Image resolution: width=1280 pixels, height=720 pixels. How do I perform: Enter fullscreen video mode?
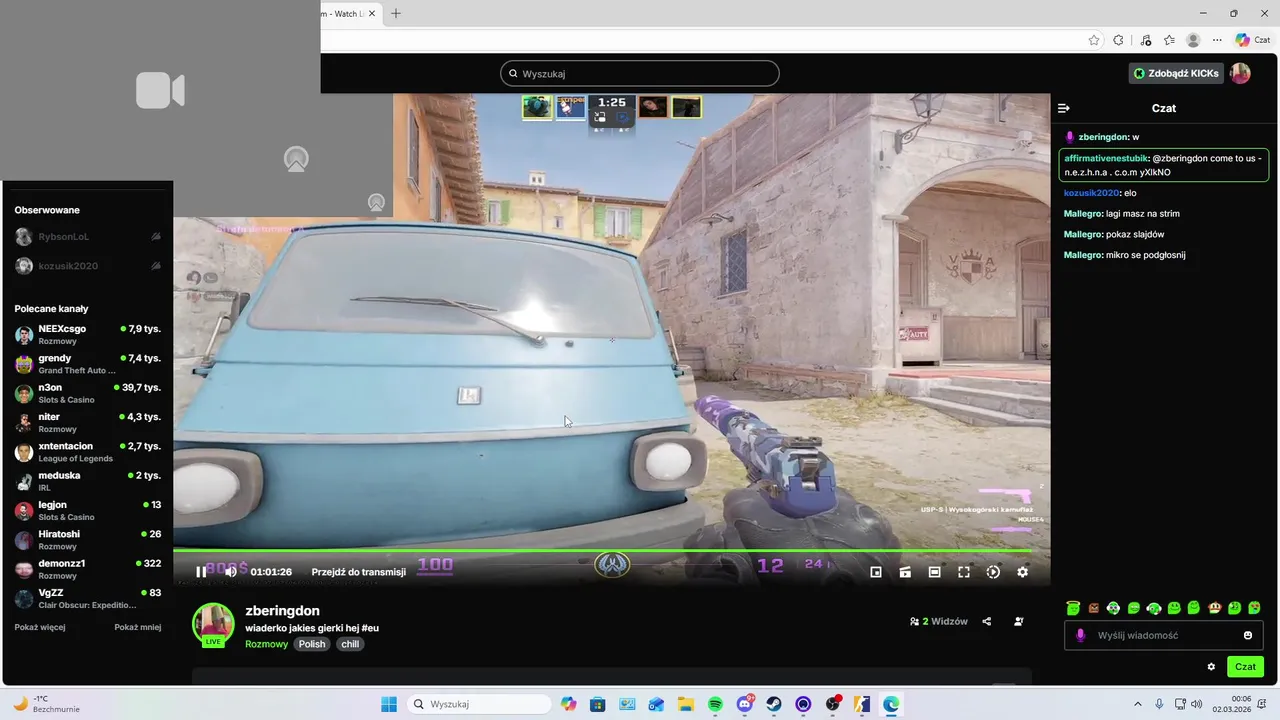pos(964,572)
